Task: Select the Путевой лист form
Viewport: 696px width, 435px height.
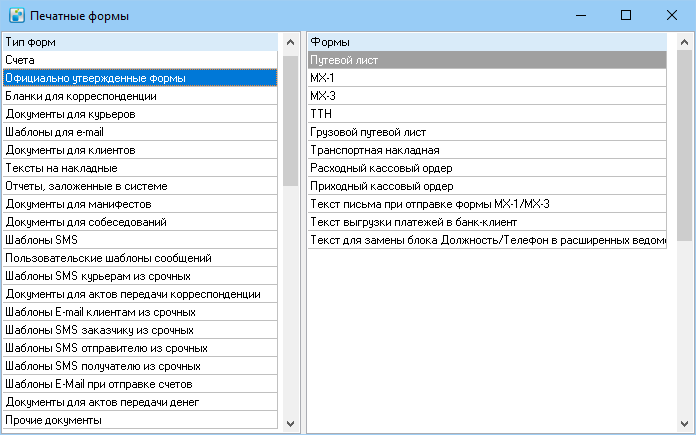Action: point(487,60)
